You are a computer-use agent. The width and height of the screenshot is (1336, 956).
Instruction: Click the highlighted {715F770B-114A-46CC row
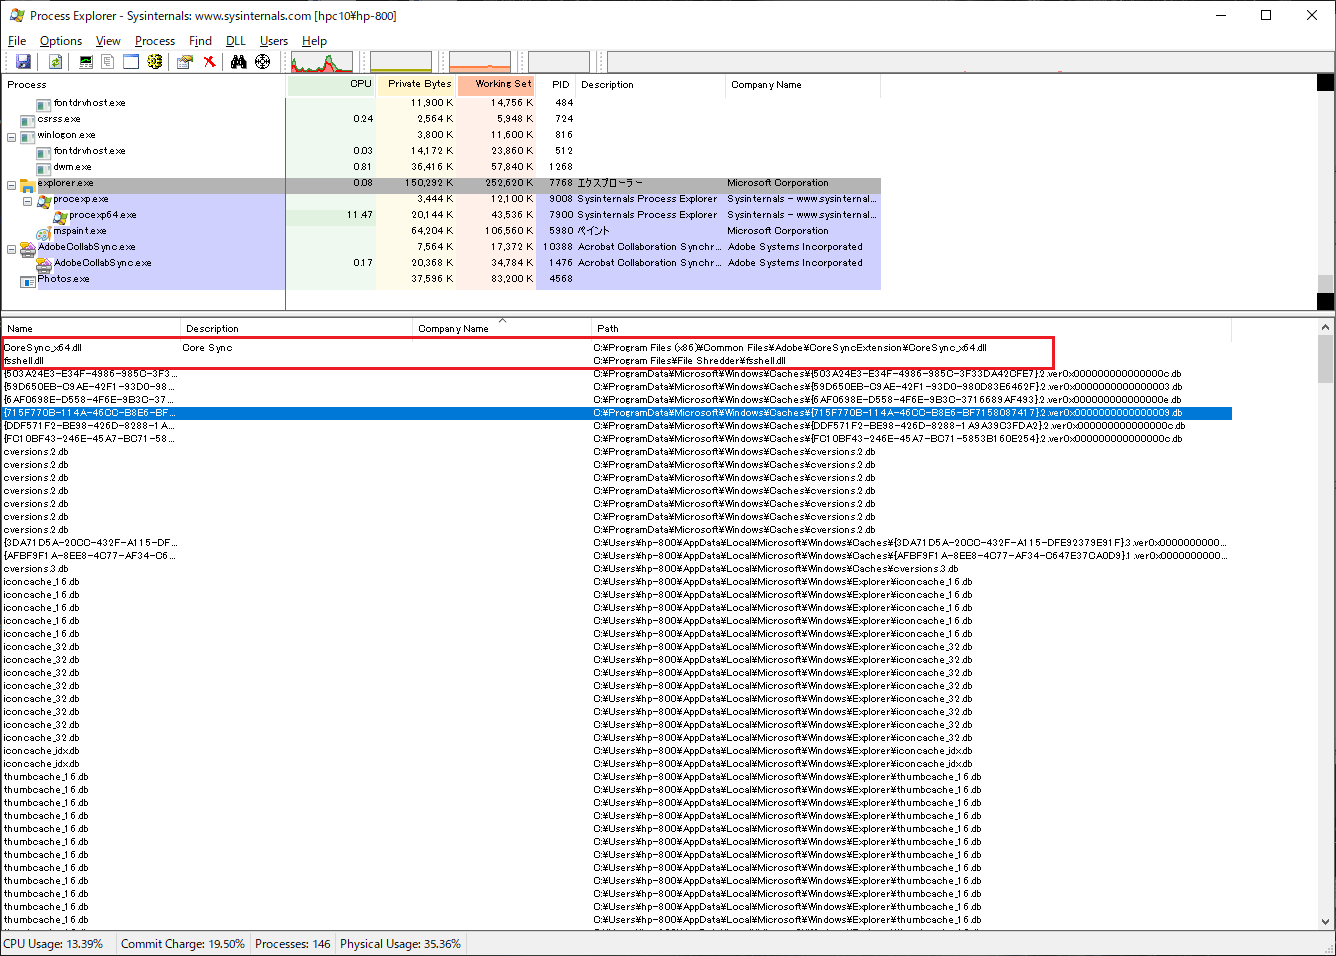click(617, 413)
